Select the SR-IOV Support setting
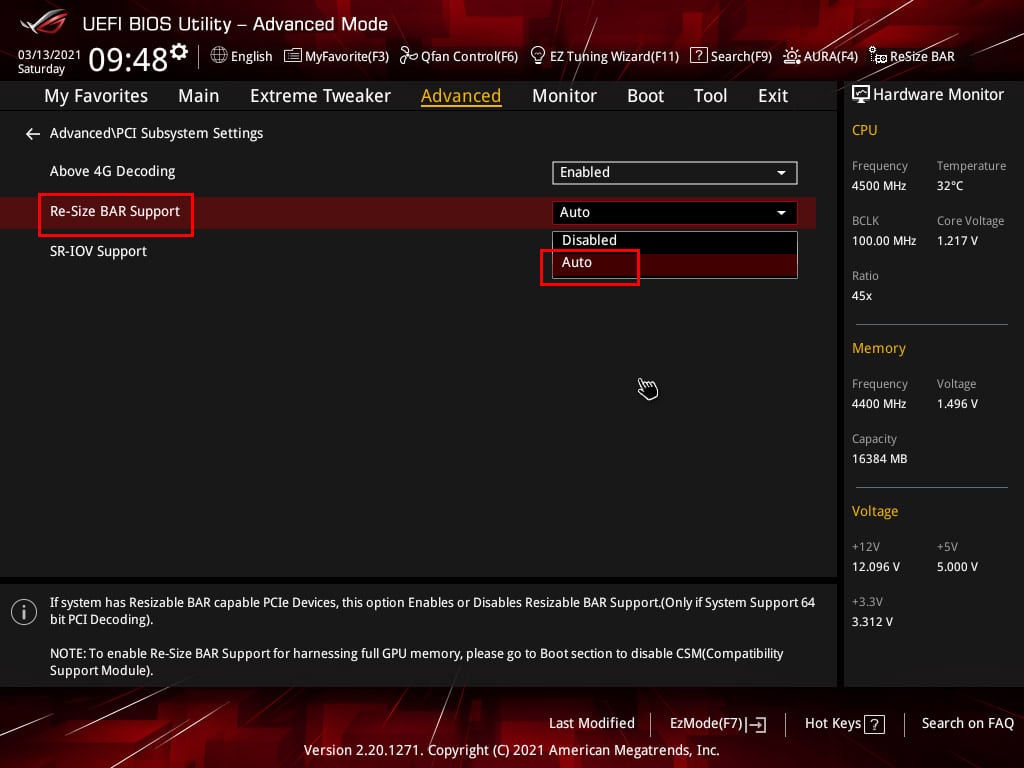The height and width of the screenshot is (768, 1024). [x=98, y=251]
